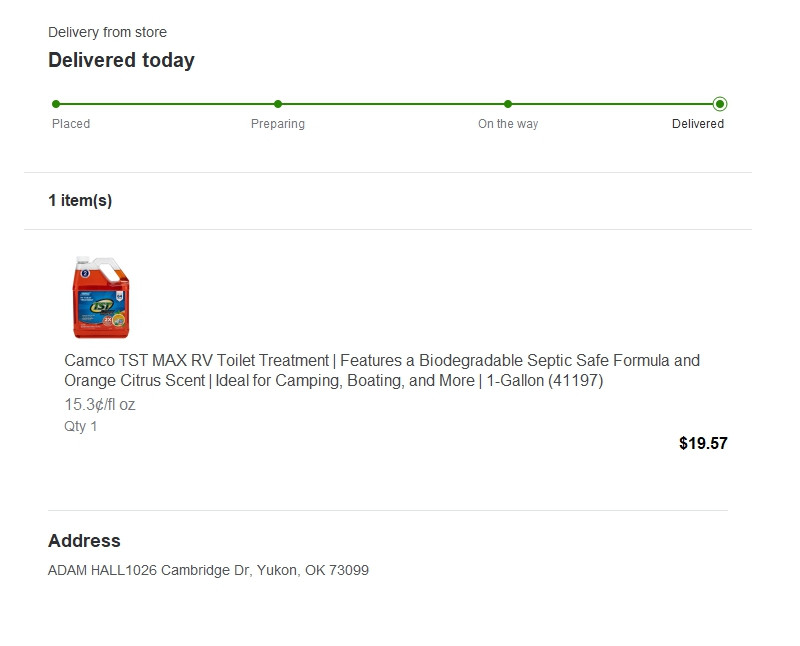Click the Delivered today heading

(x=121, y=60)
